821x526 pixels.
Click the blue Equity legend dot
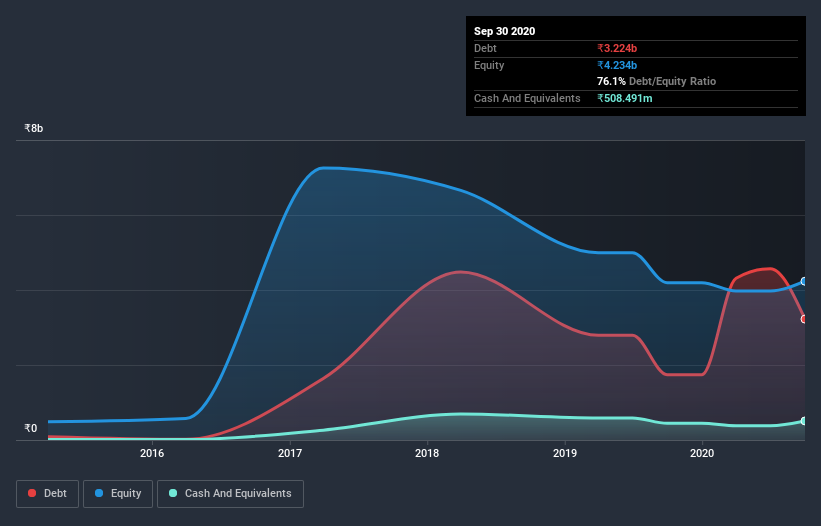tap(99, 493)
